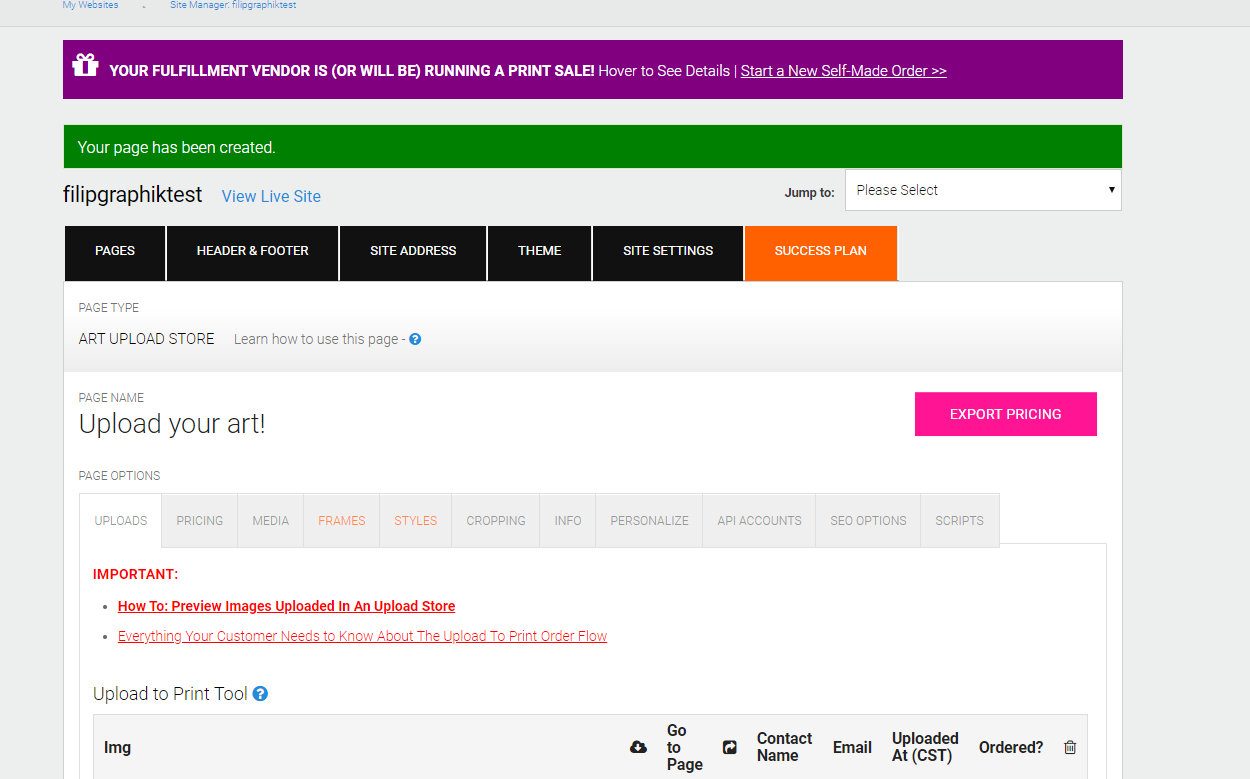Click the Export Pricing button
This screenshot has height=779, width=1250.
[x=1005, y=414]
